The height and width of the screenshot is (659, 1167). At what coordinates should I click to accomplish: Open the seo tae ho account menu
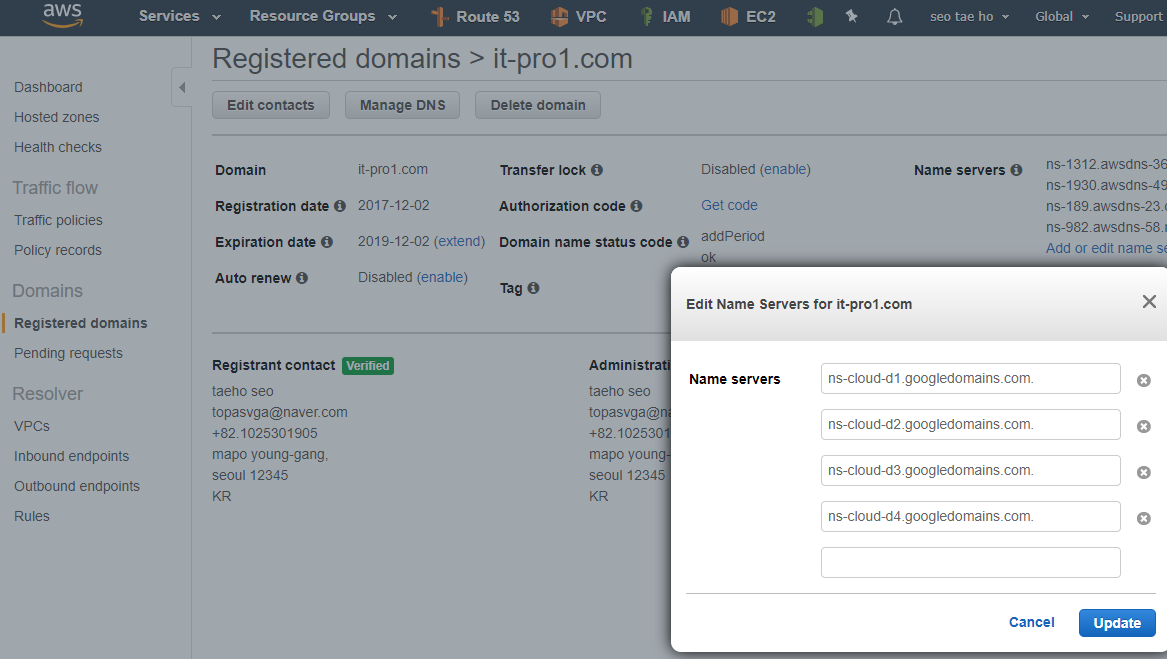click(x=969, y=16)
